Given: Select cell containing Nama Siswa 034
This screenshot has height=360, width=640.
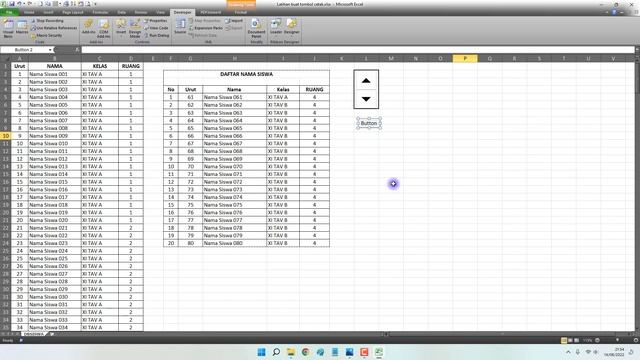Looking at the screenshot, I should click(x=55, y=327).
